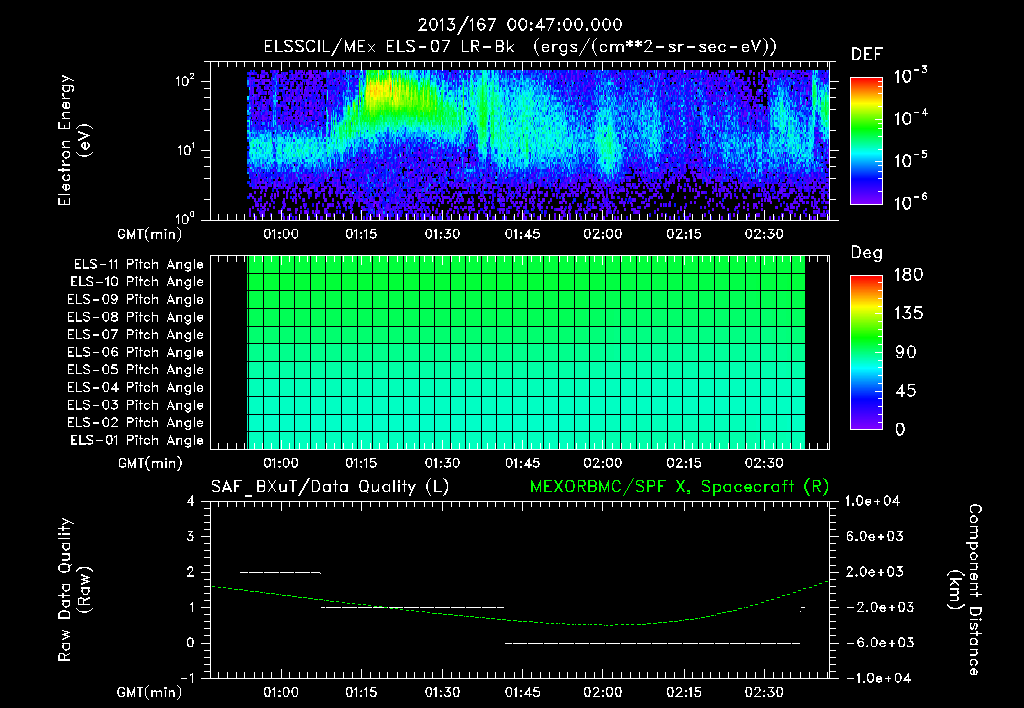1024x708 pixels.
Task: Click the 10⁻⁵ tick on DEF colorbar
Action: (910, 160)
